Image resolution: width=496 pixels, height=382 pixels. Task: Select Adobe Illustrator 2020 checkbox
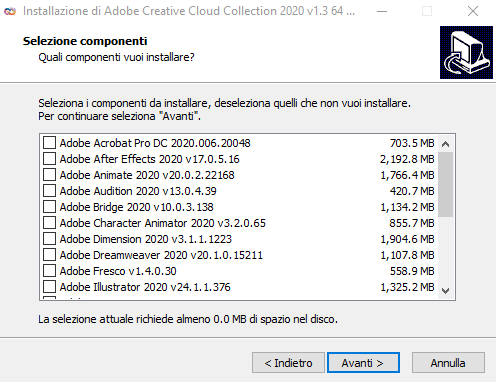coord(49,287)
